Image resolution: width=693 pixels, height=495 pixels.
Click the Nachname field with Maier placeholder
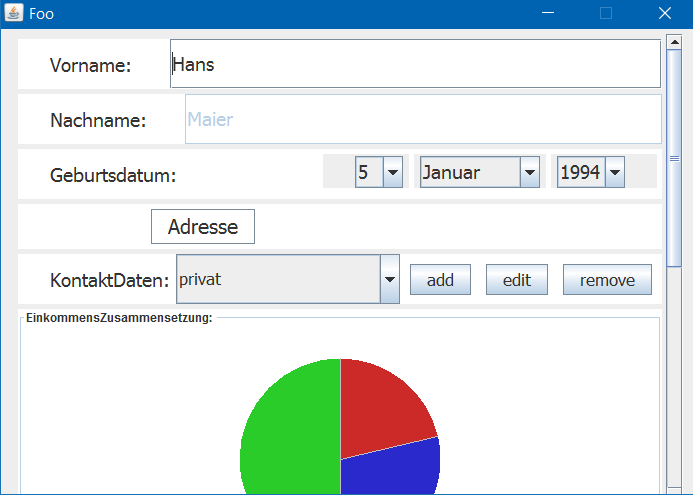423,119
